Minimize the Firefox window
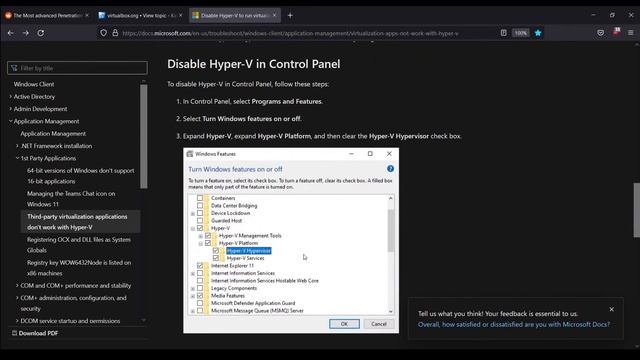Image resolution: width=640 pixels, height=360 pixels. 593,15
